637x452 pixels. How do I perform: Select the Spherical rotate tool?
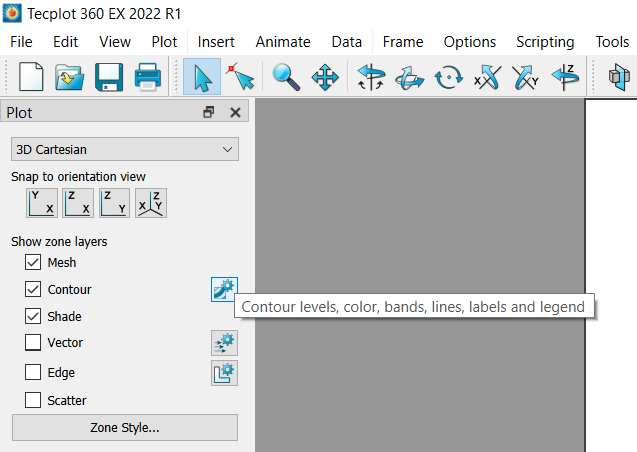click(370, 76)
